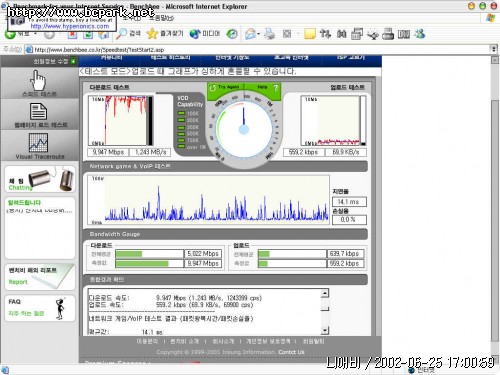
Task: Open the Benchbee Report banner
Action: pos(40,277)
